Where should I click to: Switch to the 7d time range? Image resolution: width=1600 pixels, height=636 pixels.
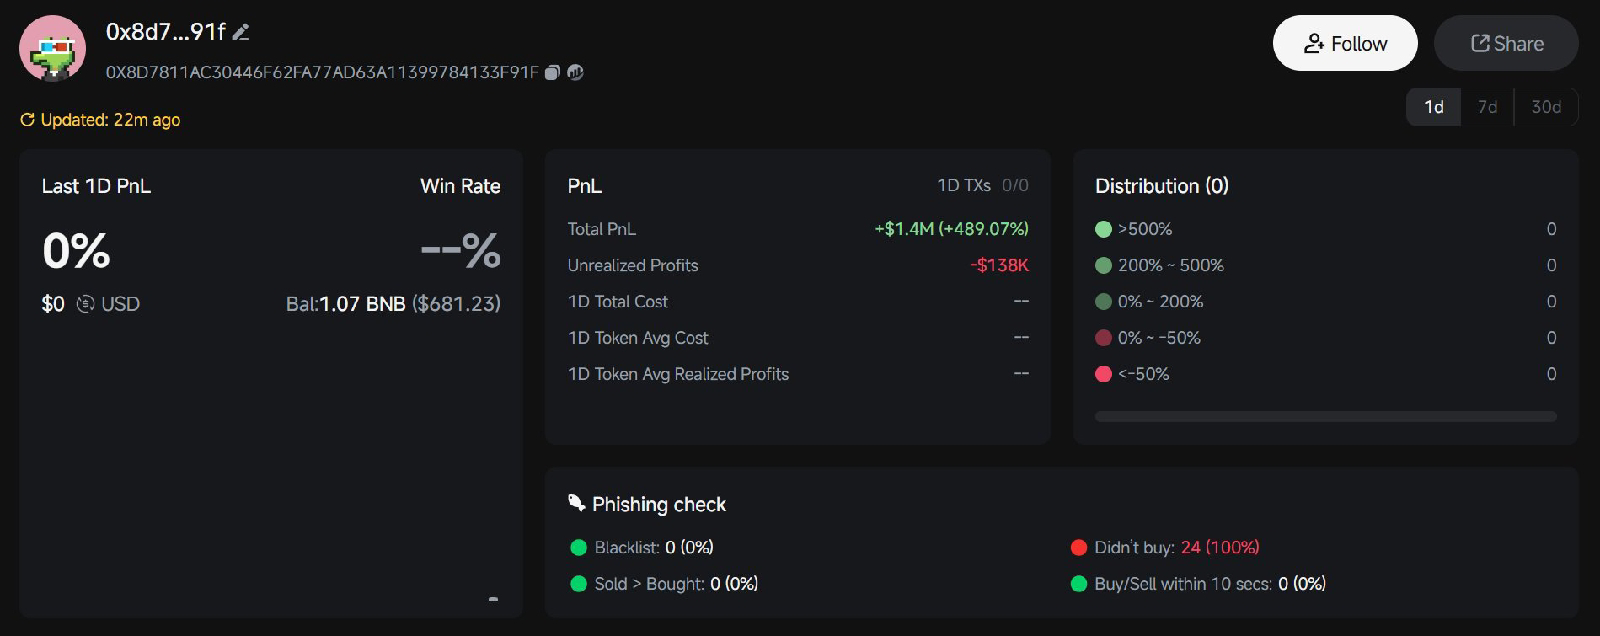(1488, 107)
